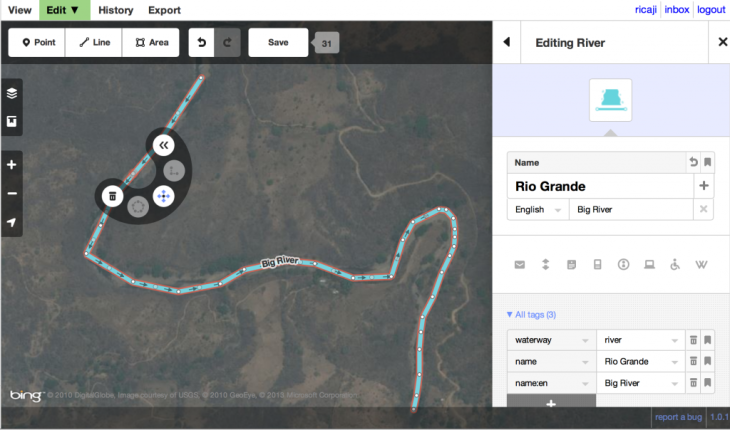Show reference for name tag bookmark
The image size is (730, 430).
pyautogui.click(x=707, y=361)
